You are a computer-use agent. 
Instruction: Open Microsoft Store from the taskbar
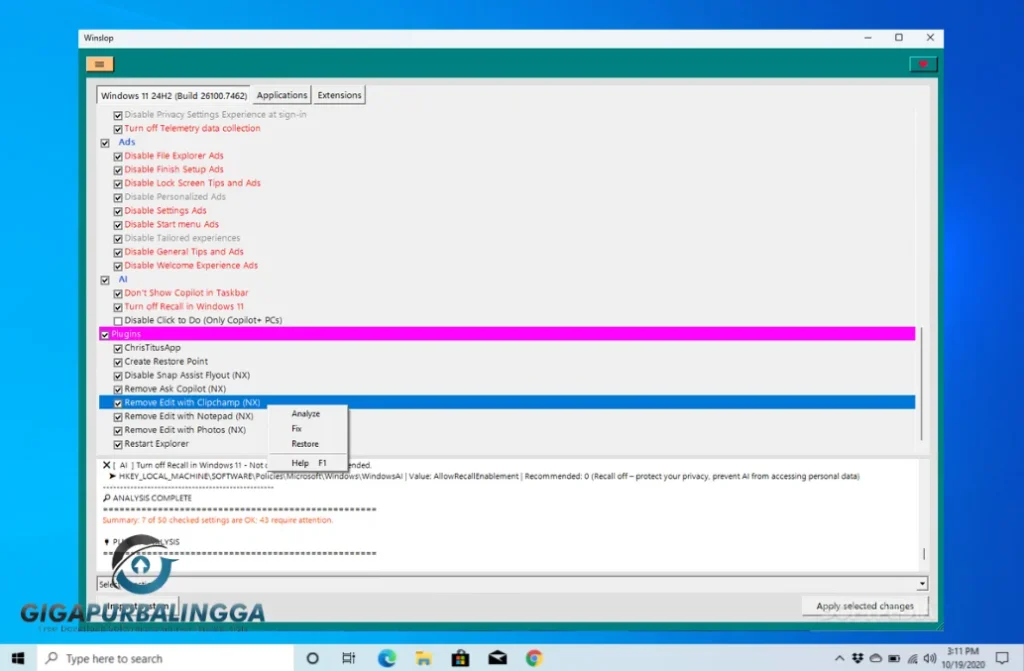[461, 658]
